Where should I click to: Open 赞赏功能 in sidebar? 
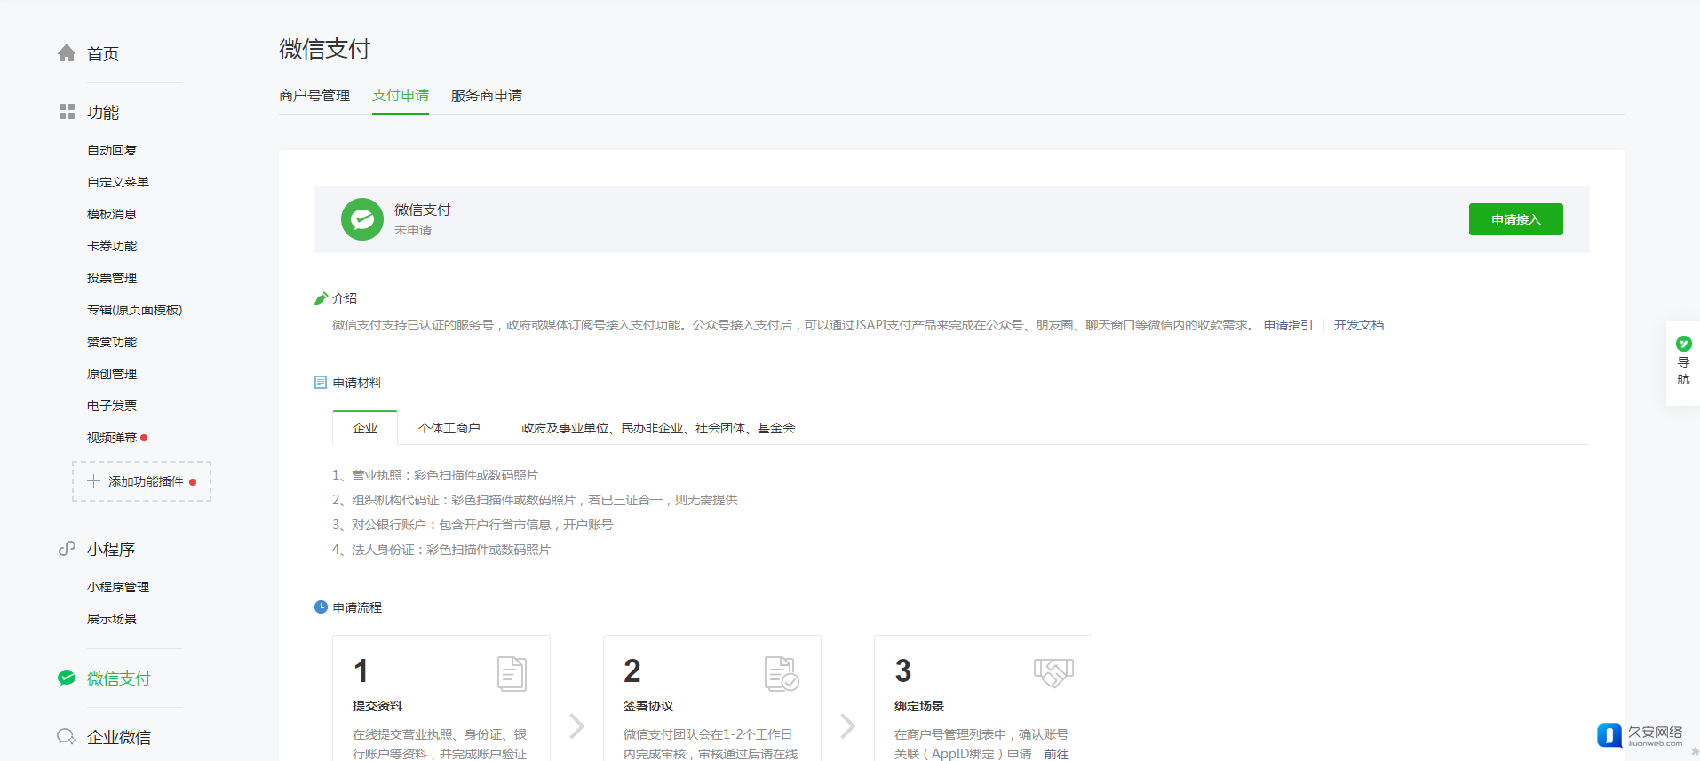[112, 342]
